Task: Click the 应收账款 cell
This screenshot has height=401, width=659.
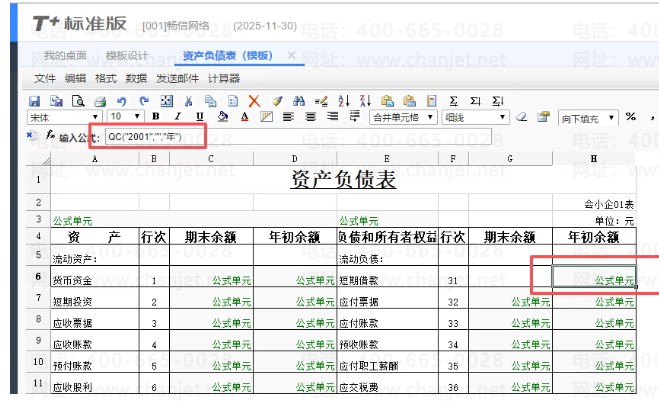Action: [95, 341]
